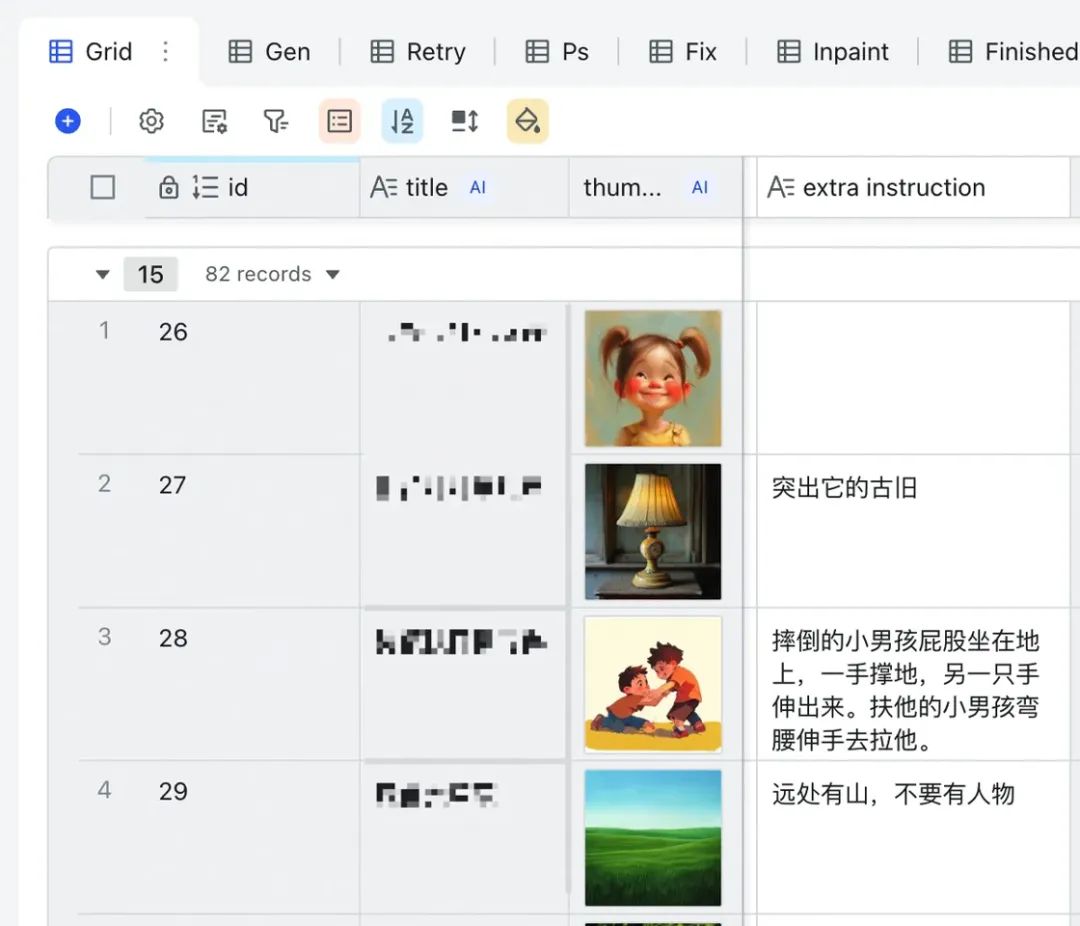Open the A-Z sort icon
1080x926 pixels.
(402, 121)
